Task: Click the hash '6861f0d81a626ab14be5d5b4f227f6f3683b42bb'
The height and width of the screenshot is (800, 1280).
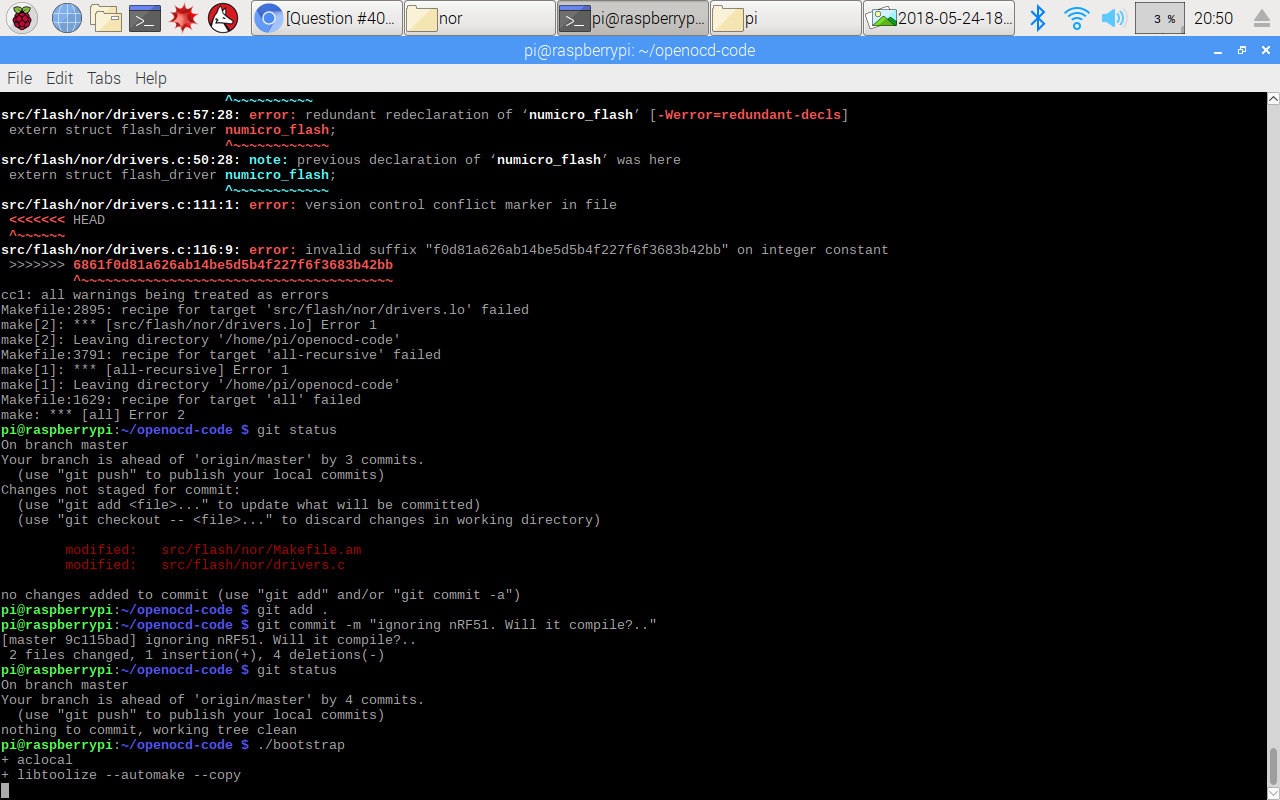Action: tap(233, 265)
